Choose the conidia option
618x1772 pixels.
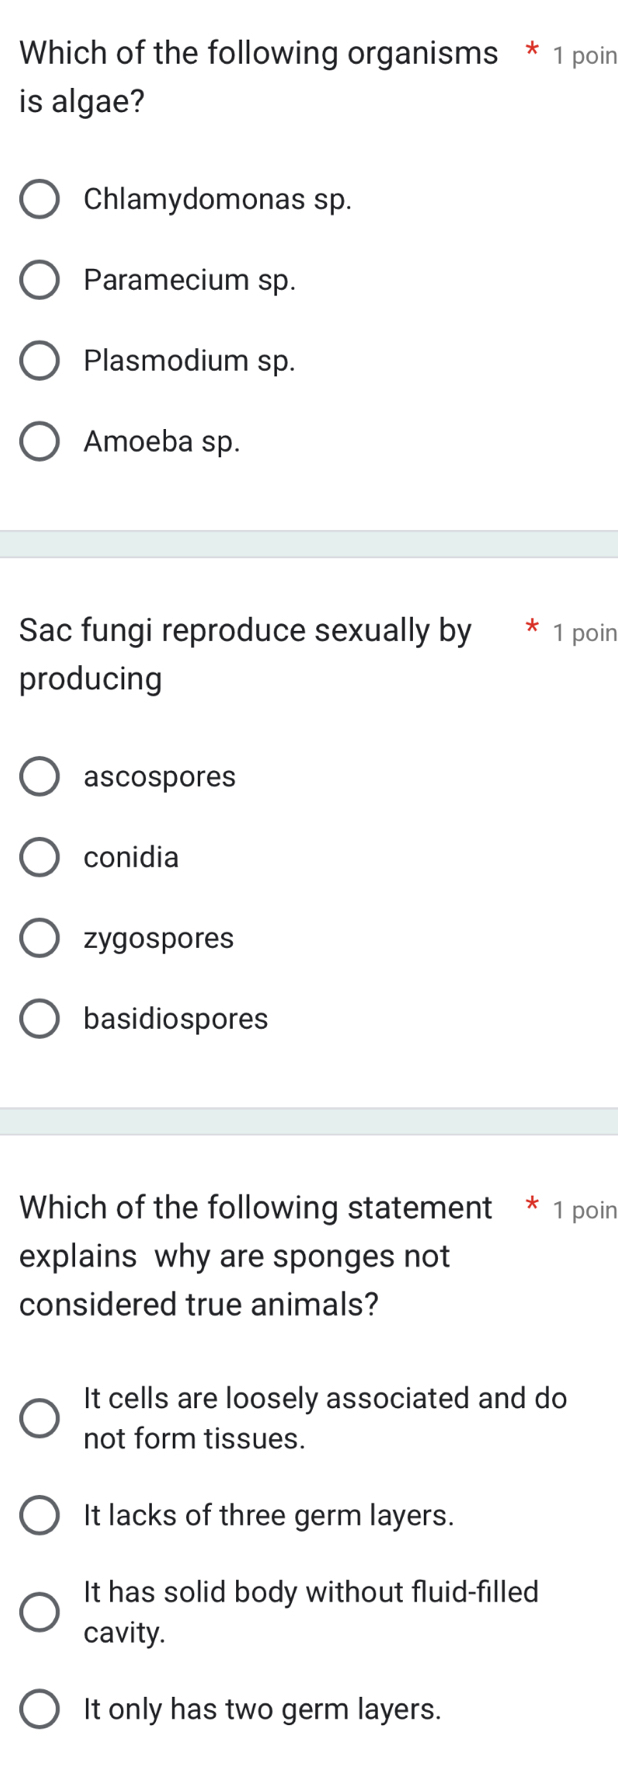pyautogui.click(x=40, y=858)
